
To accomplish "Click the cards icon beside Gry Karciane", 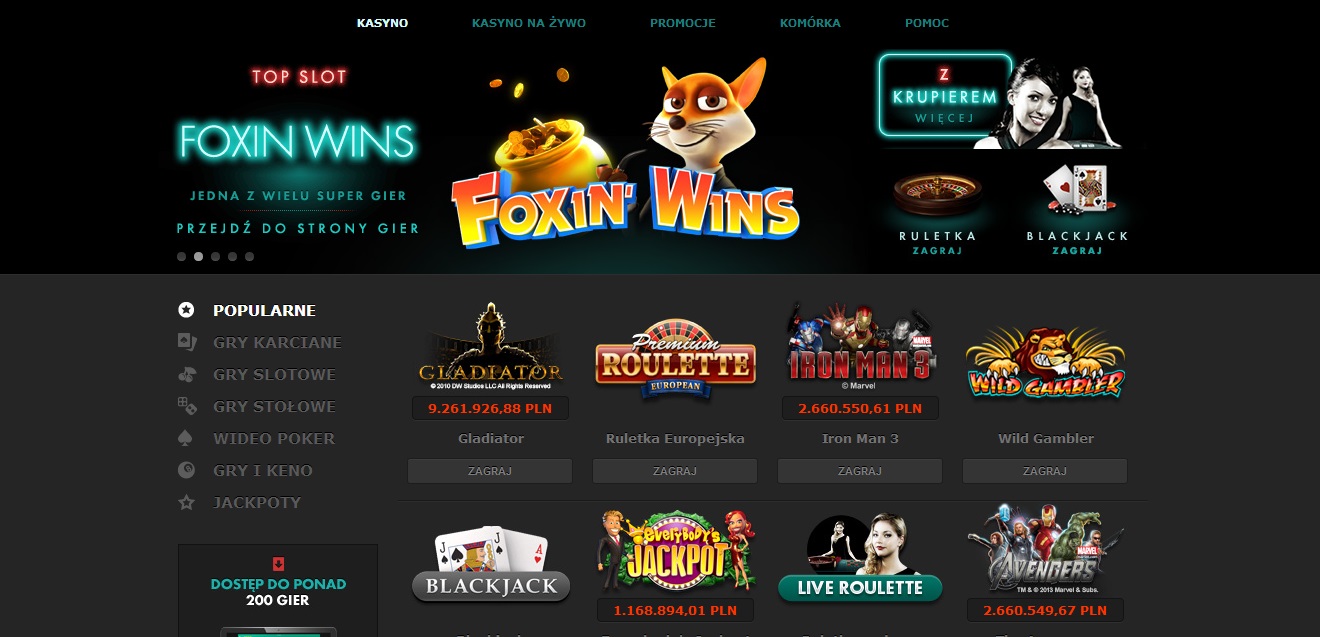I will (186, 342).
